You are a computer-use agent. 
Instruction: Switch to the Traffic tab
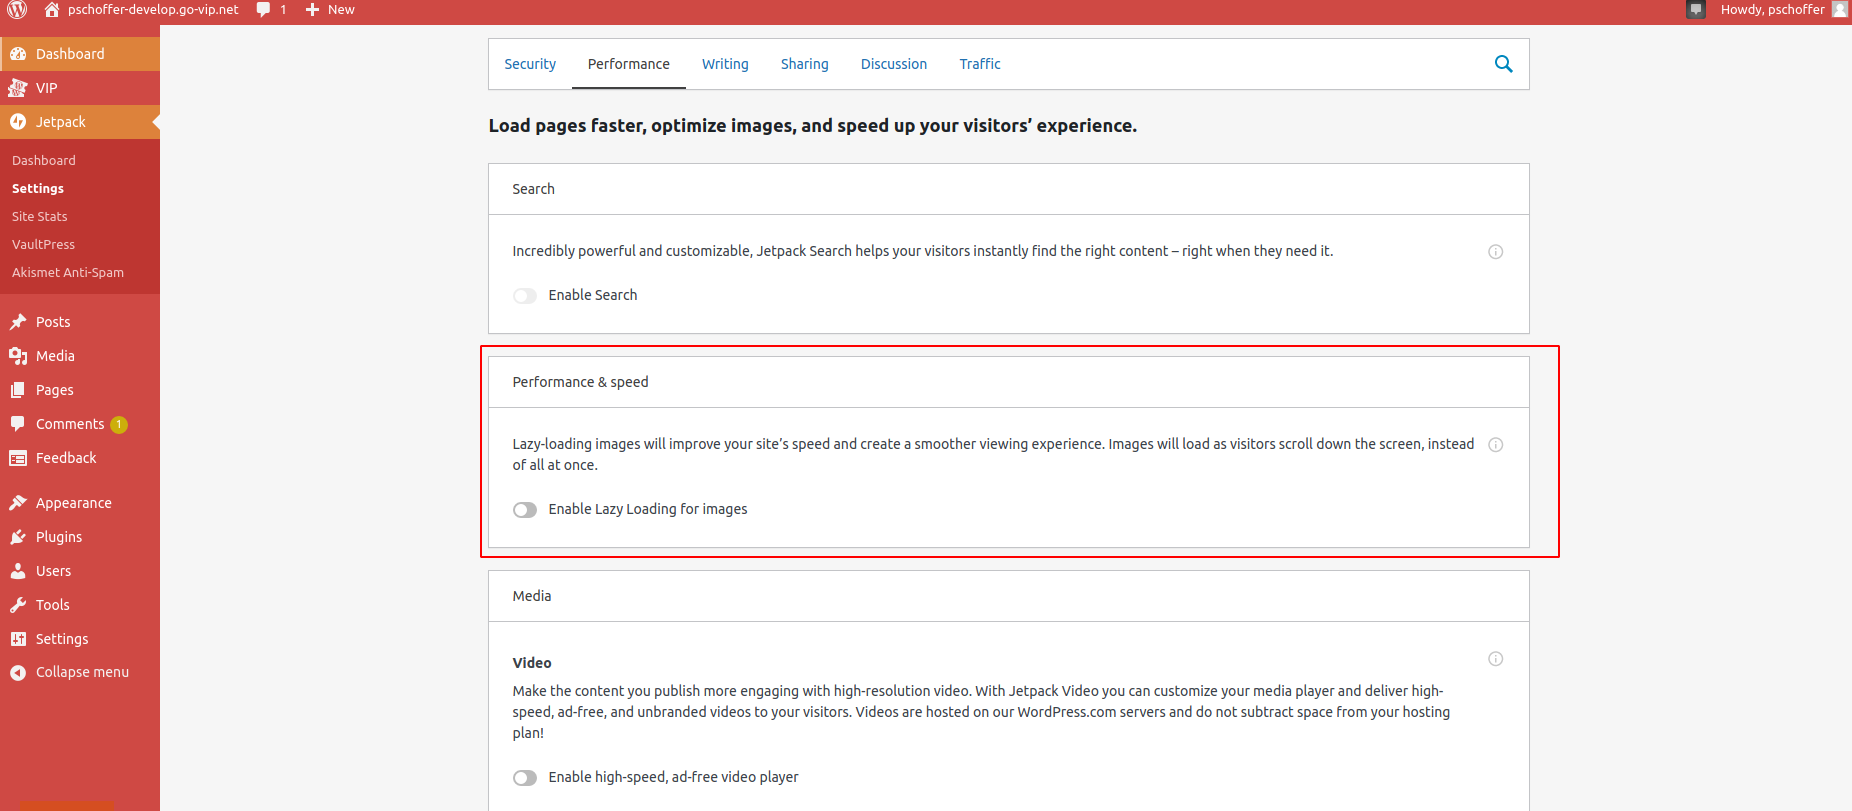pyautogui.click(x=980, y=64)
